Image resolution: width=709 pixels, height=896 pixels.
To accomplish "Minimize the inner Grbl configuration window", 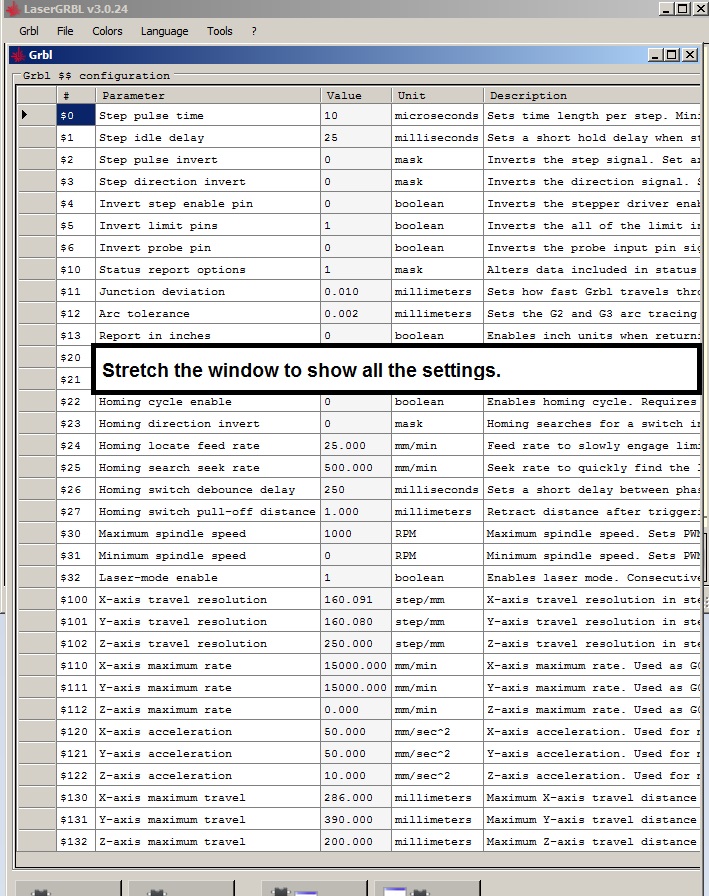I will [656, 55].
